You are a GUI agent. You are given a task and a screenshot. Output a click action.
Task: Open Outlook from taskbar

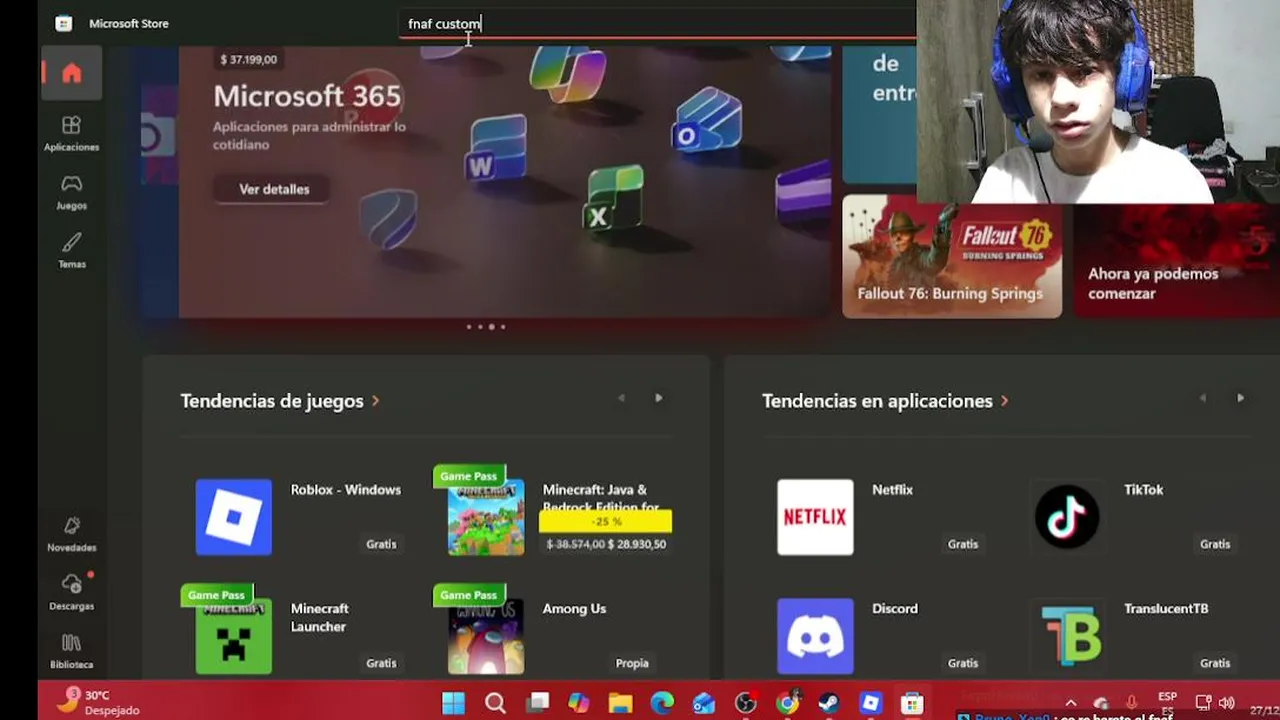pyautogui.click(x=704, y=703)
